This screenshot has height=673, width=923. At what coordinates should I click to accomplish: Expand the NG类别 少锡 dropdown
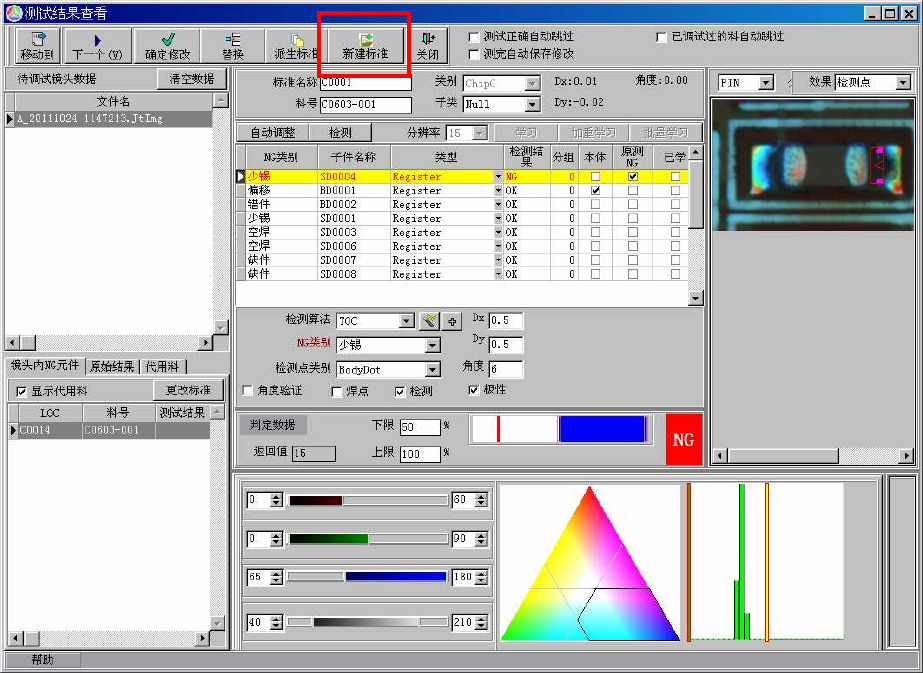(x=432, y=345)
